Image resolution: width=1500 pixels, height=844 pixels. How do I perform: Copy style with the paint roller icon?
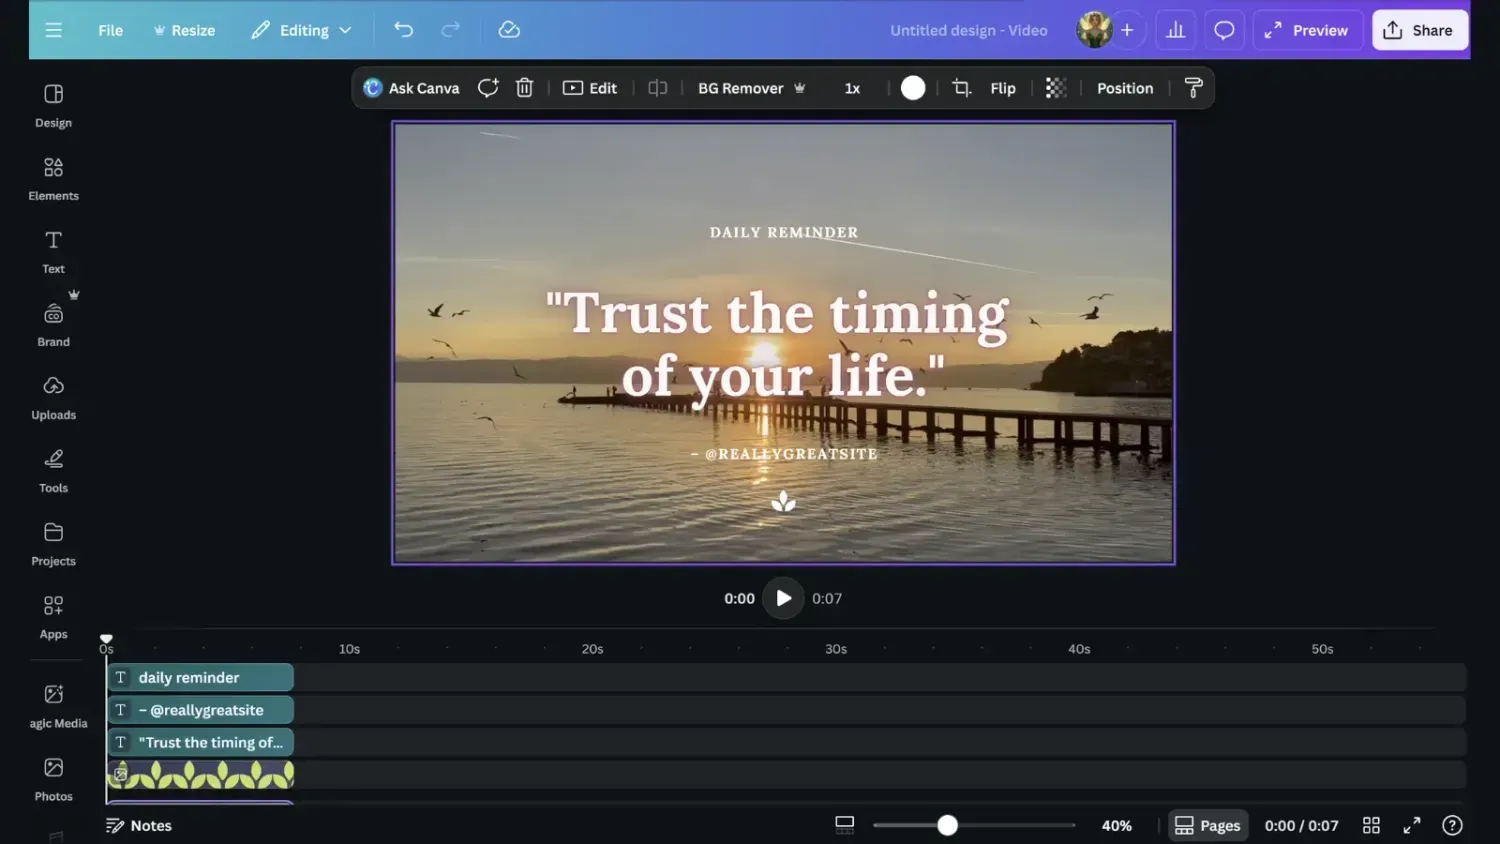(x=1193, y=88)
